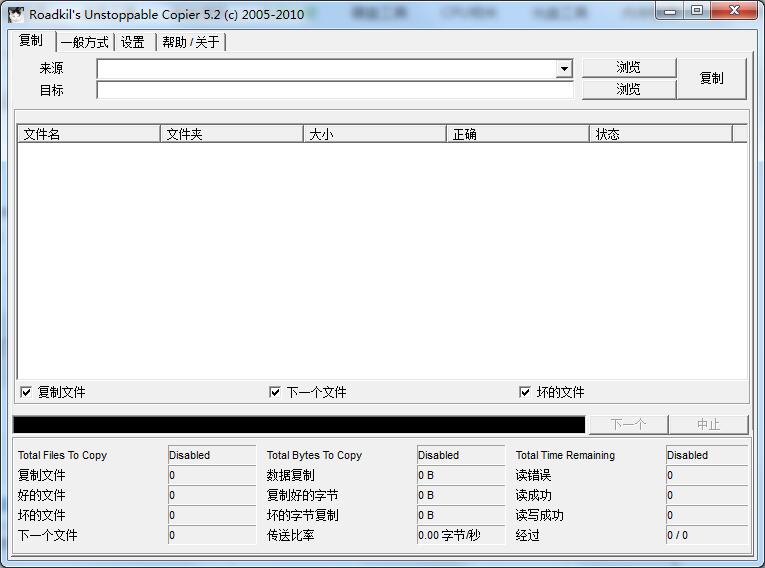
Task: Minimize the Unstoppable Copier window
Action: (670, 11)
